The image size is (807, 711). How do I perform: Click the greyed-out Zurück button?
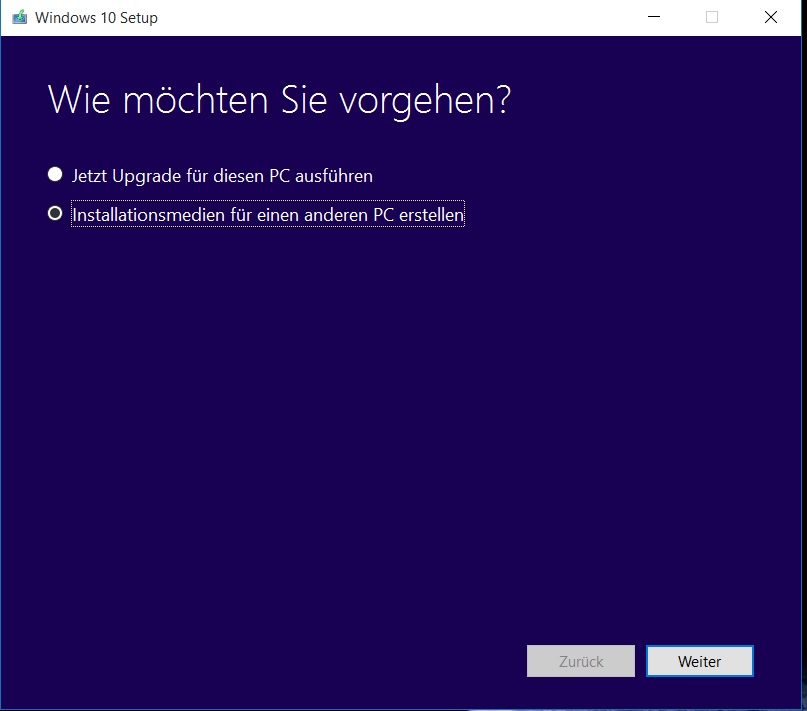click(x=581, y=661)
